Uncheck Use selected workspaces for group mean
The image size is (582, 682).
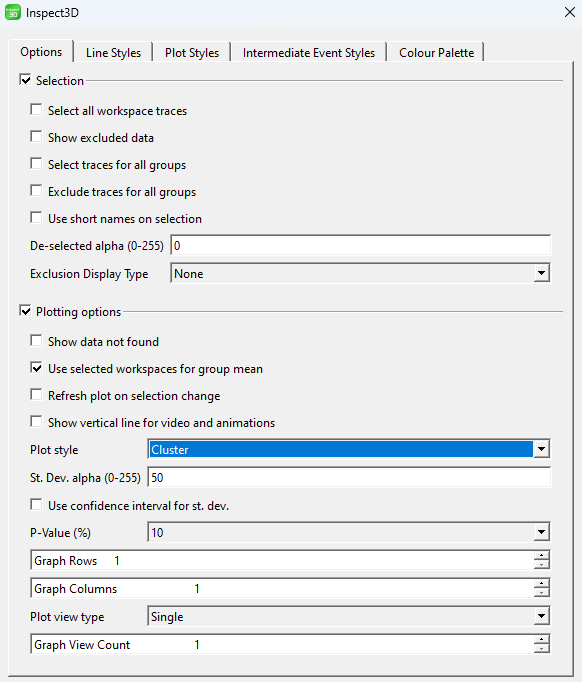[37, 368]
